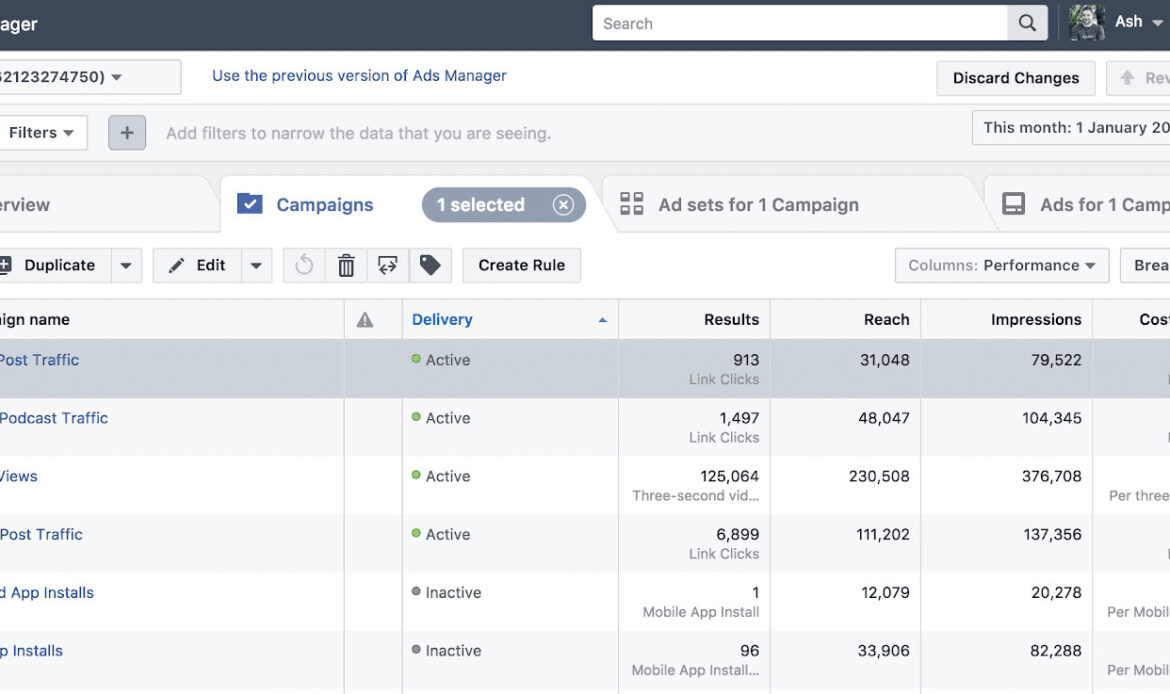Click the export/import arrows icon

click(388, 265)
